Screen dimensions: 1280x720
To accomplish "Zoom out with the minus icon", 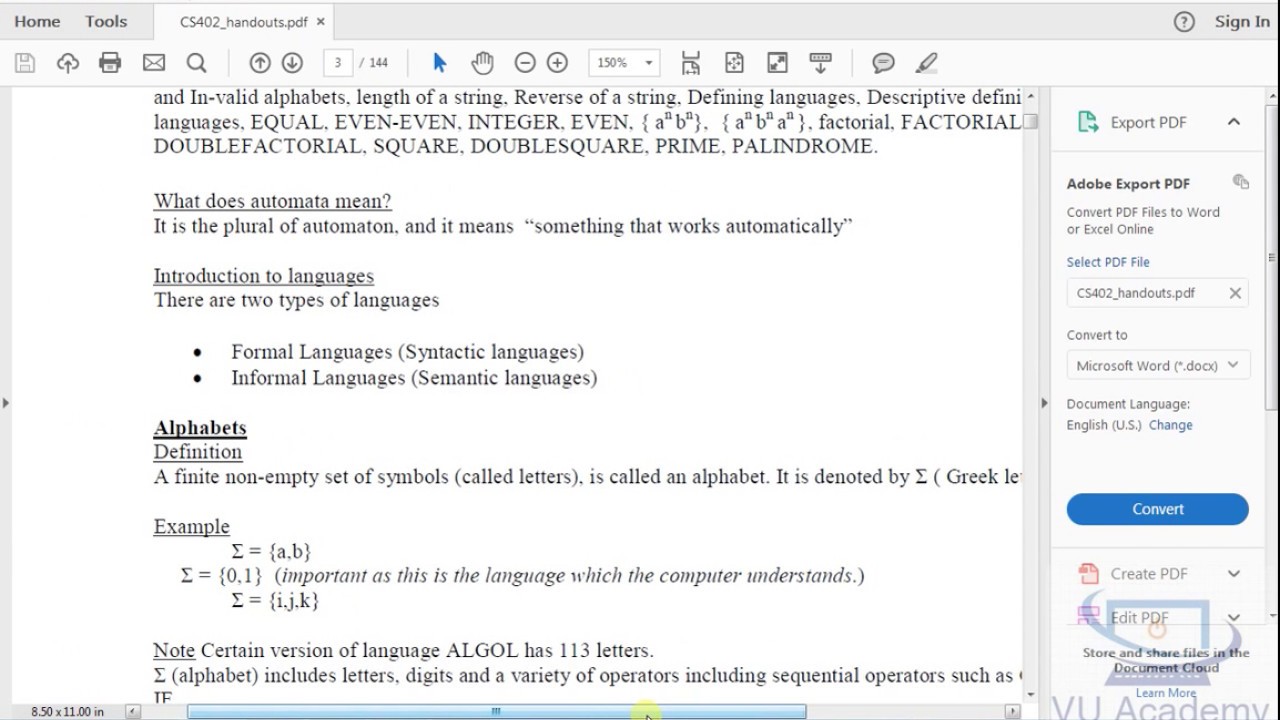I will 525,63.
